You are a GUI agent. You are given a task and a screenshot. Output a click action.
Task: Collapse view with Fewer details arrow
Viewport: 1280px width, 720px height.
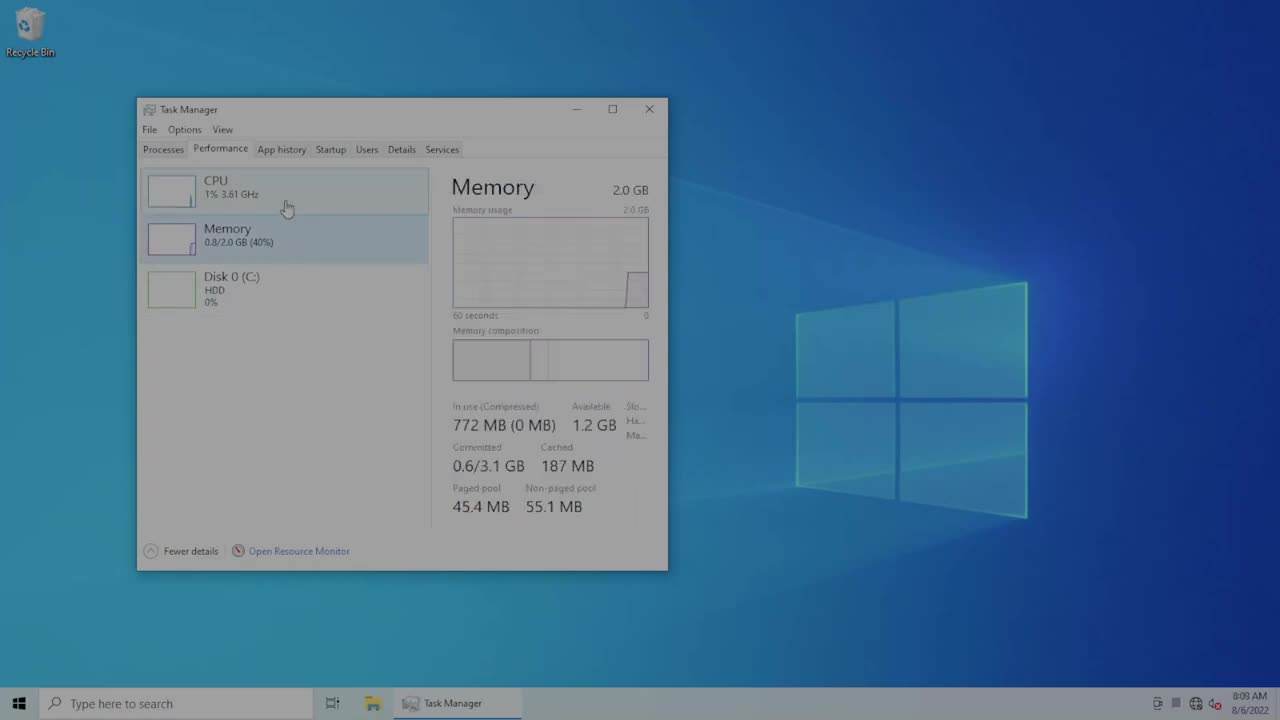[151, 551]
